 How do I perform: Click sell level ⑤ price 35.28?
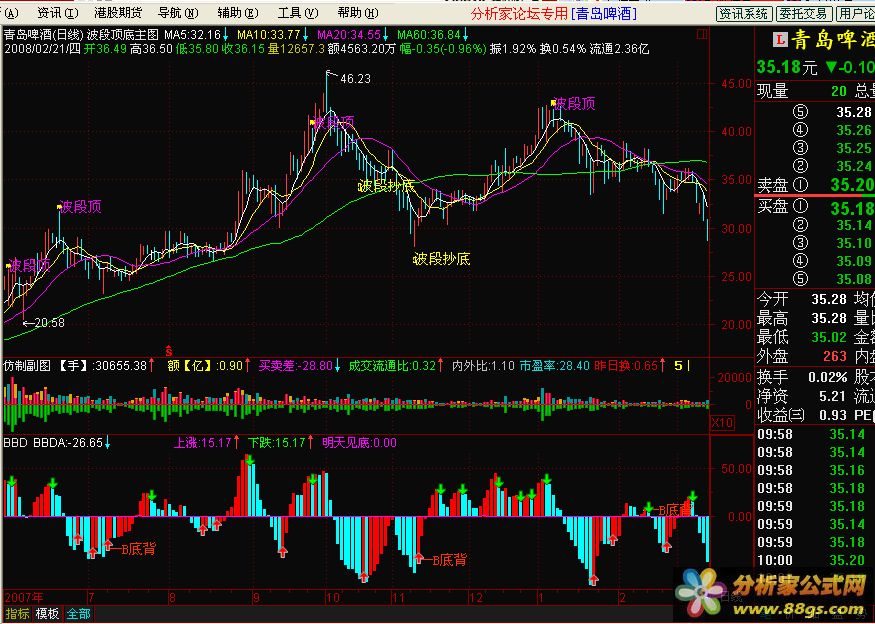[854, 112]
